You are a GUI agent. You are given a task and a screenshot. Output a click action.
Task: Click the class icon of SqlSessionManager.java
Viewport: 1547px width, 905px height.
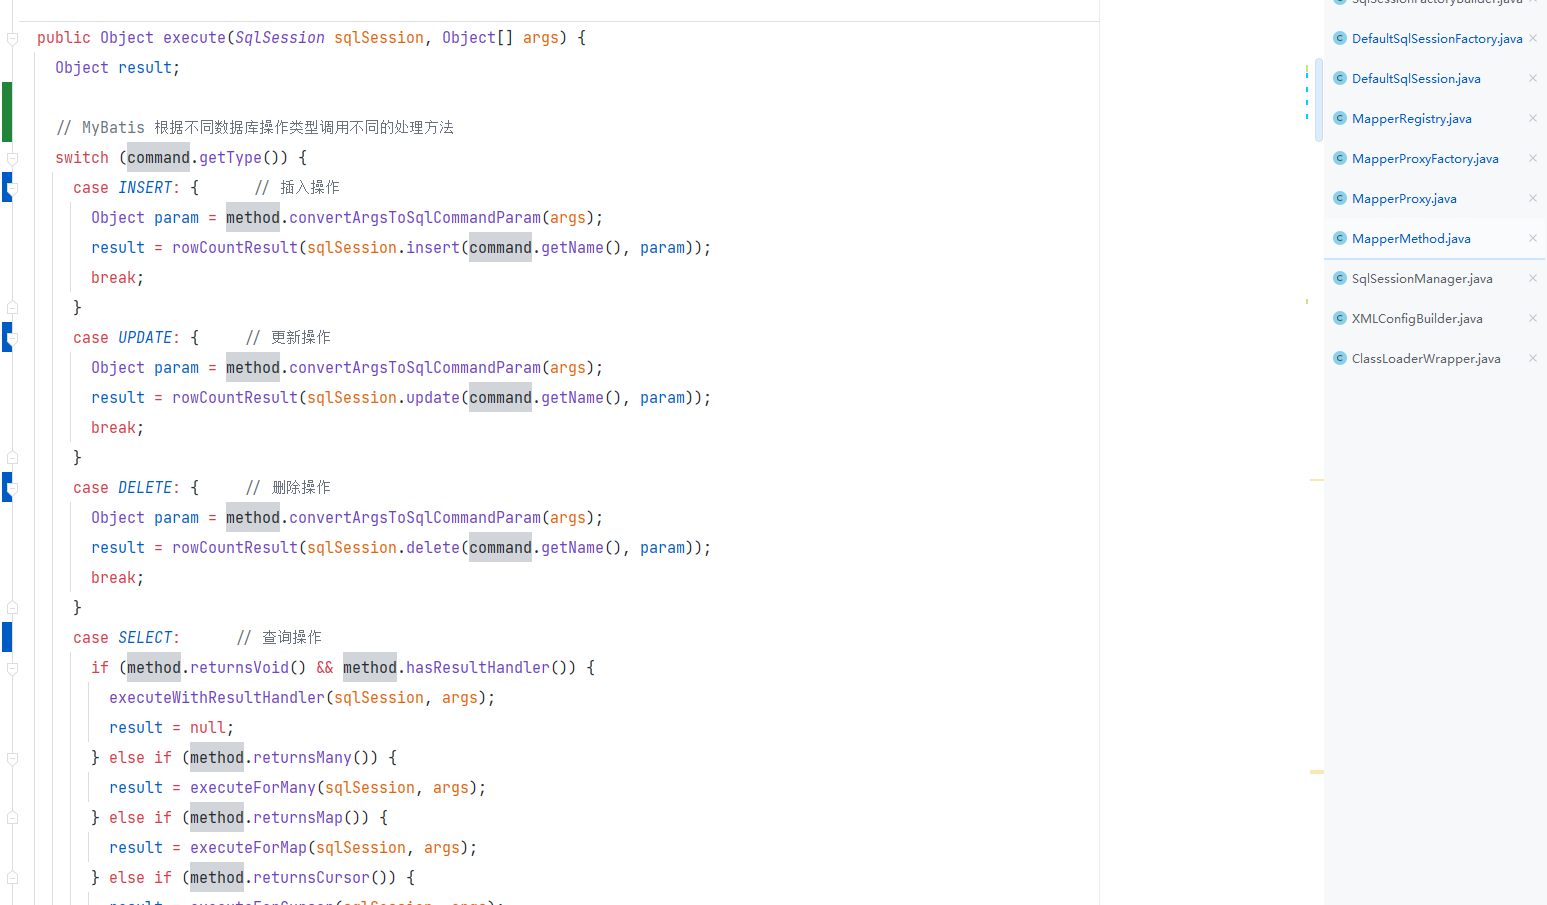1340,278
